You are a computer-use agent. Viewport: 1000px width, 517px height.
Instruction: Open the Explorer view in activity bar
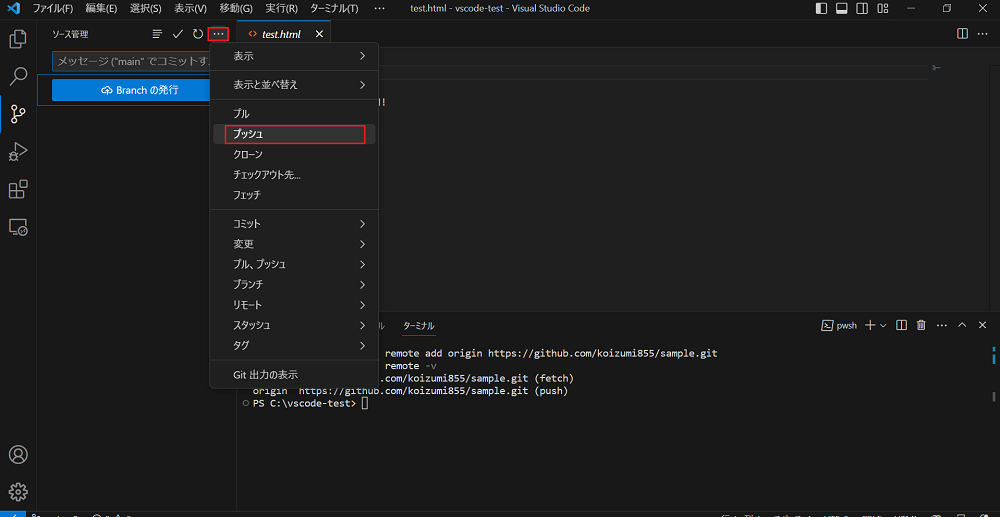pos(18,40)
